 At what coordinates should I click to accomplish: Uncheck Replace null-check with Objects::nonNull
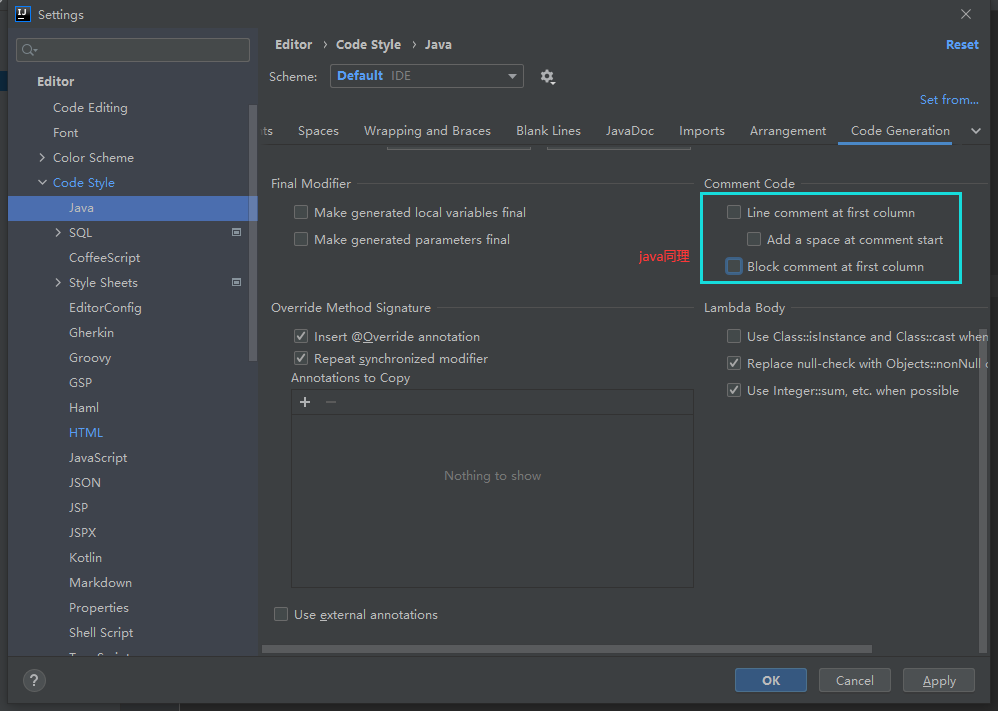(x=734, y=363)
